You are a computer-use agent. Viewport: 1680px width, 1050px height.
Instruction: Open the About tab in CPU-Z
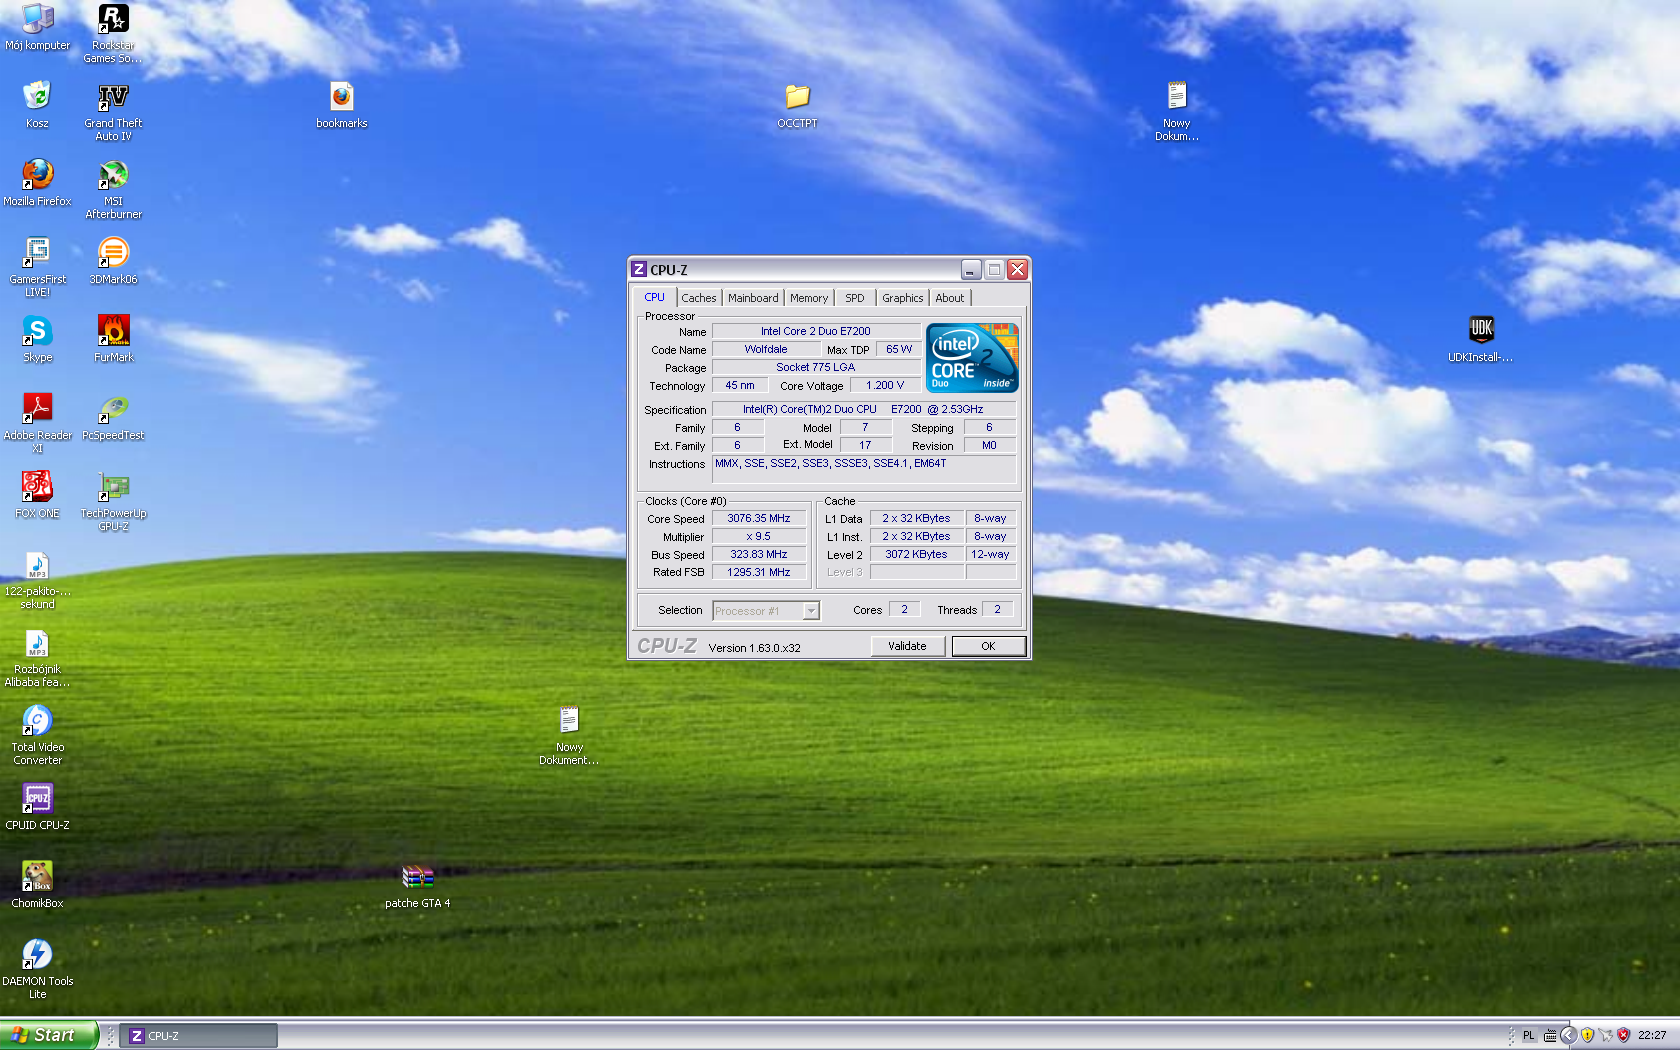click(950, 298)
